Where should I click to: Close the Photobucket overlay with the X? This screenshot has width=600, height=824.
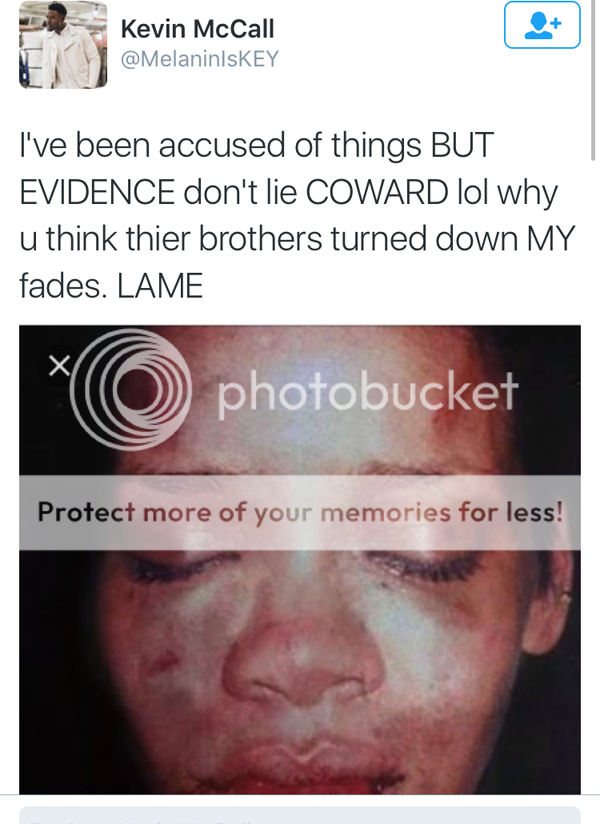click(x=59, y=366)
